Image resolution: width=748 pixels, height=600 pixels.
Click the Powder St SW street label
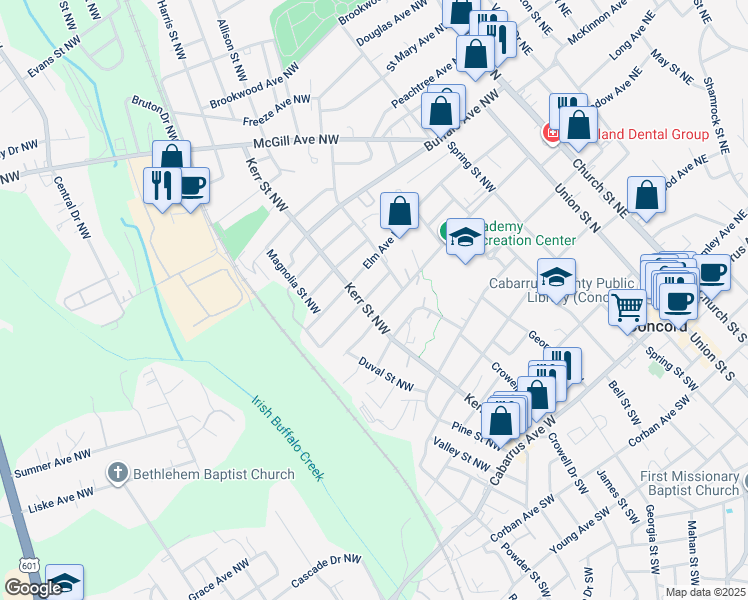click(x=525, y=570)
